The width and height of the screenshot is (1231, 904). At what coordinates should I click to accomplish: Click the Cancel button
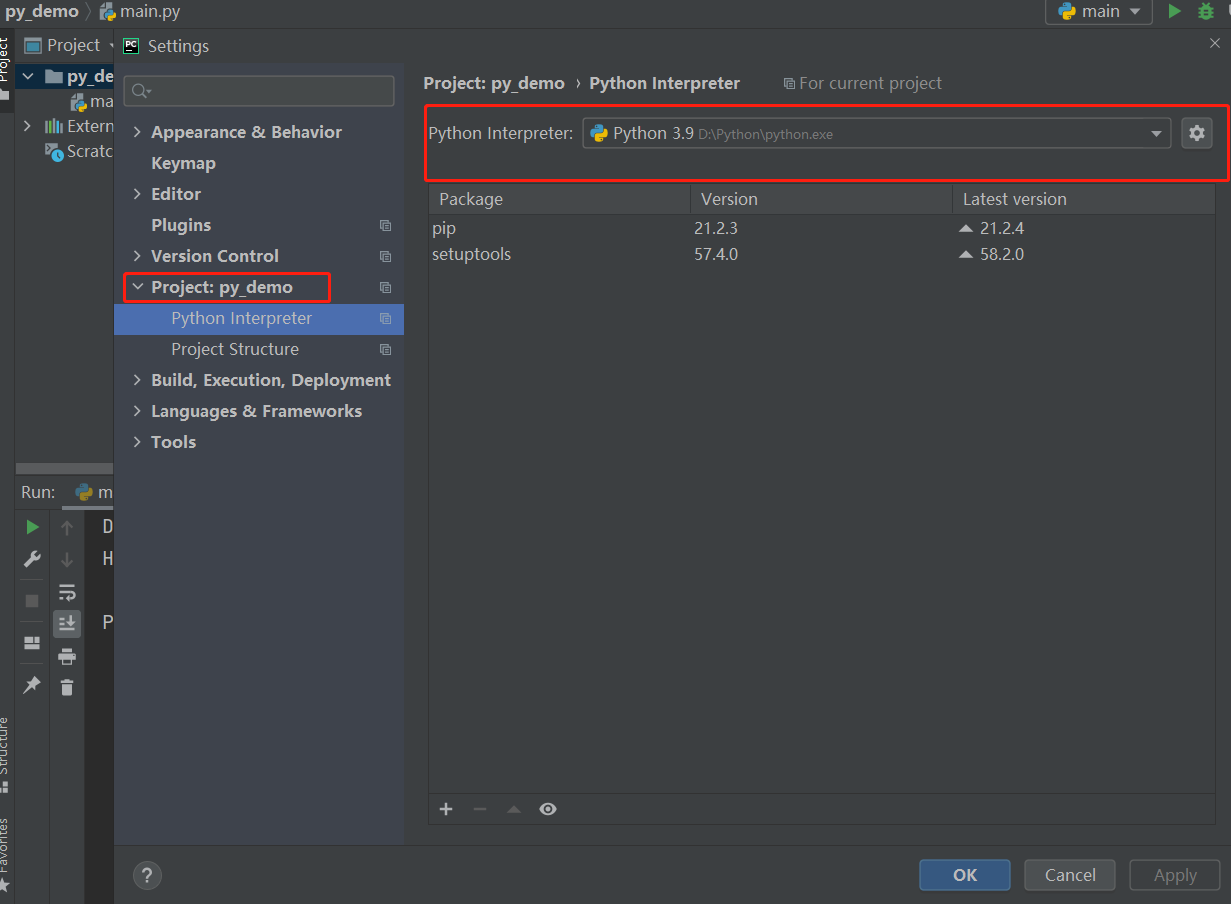[1070, 875]
